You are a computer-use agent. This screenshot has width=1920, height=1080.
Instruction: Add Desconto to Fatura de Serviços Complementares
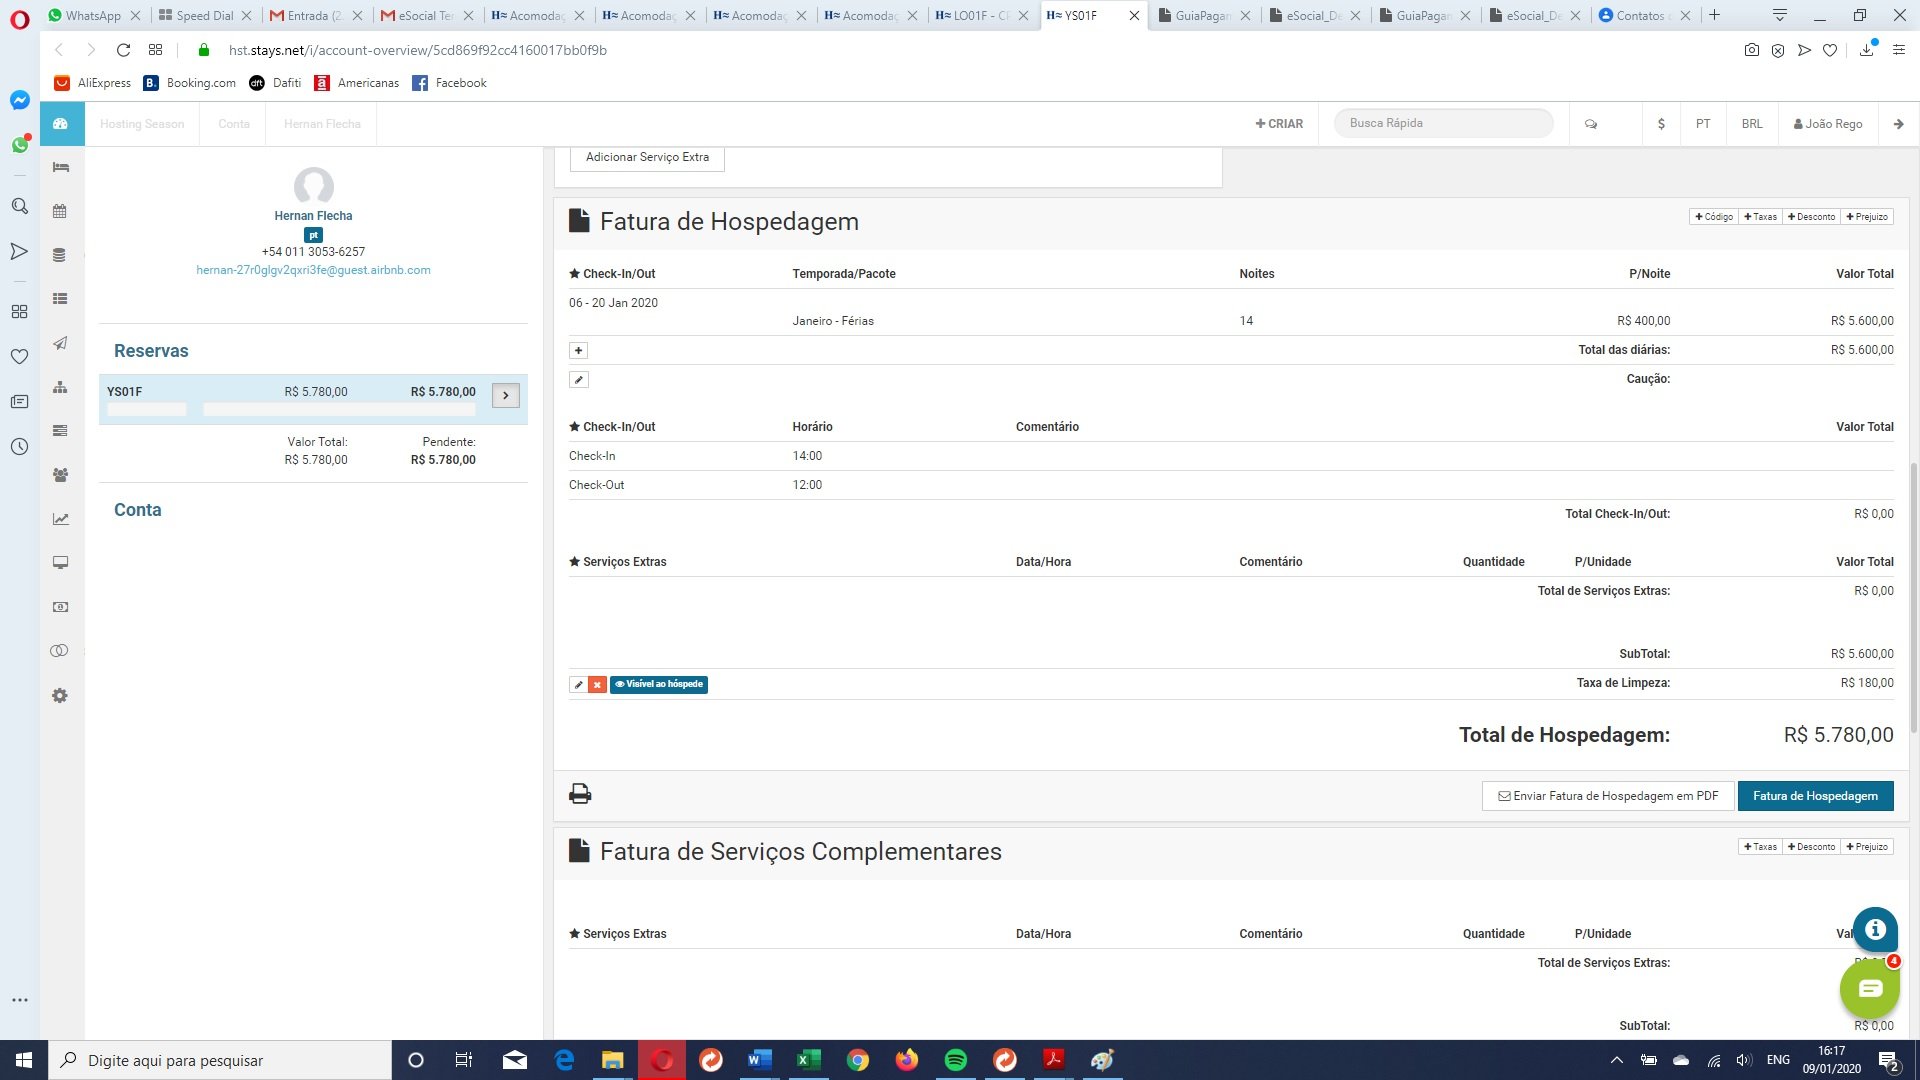(1811, 846)
